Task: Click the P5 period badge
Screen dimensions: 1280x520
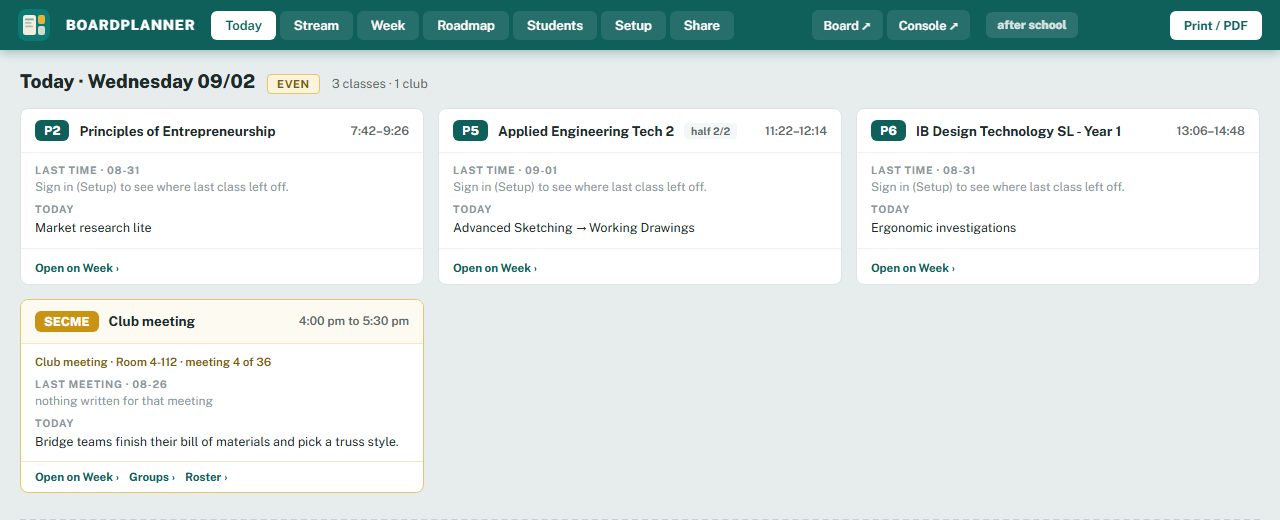Action: point(470,131)
